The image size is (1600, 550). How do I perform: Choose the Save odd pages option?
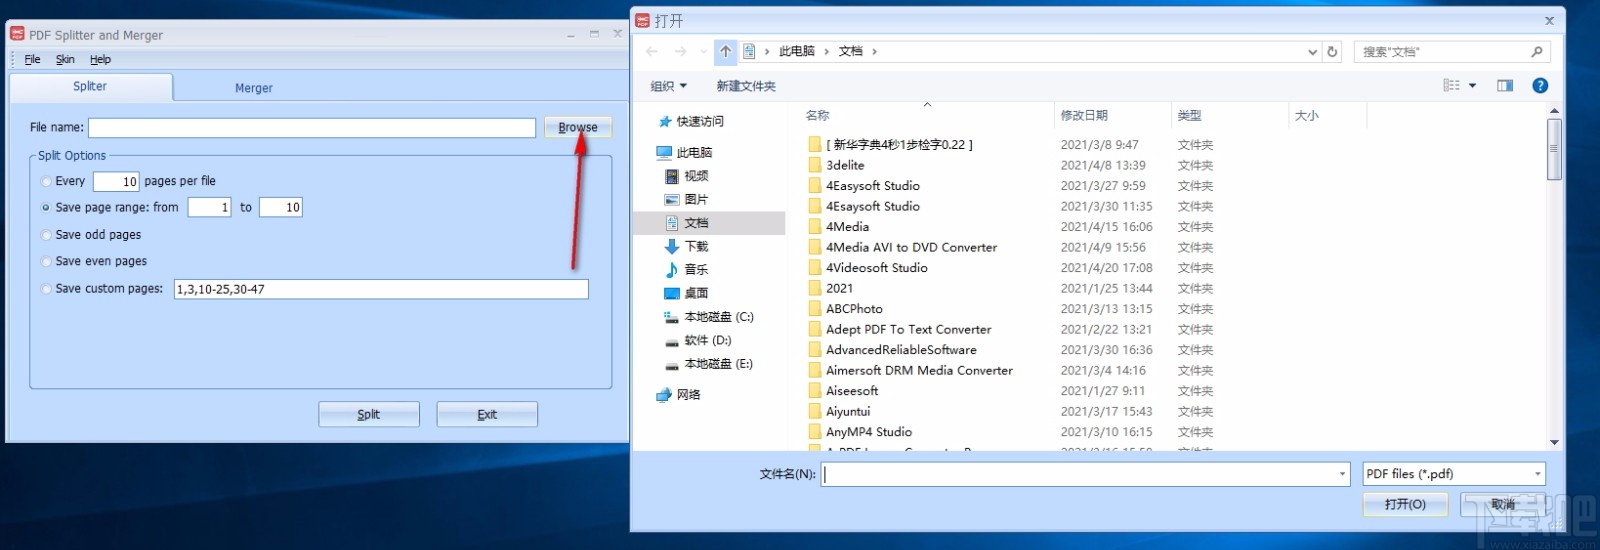click(x=46, y=235)
